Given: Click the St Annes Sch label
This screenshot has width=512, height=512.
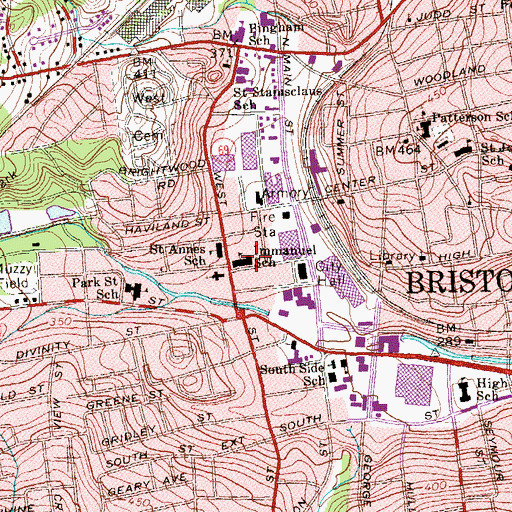Looking at the screenshot, I should point(178,255).
